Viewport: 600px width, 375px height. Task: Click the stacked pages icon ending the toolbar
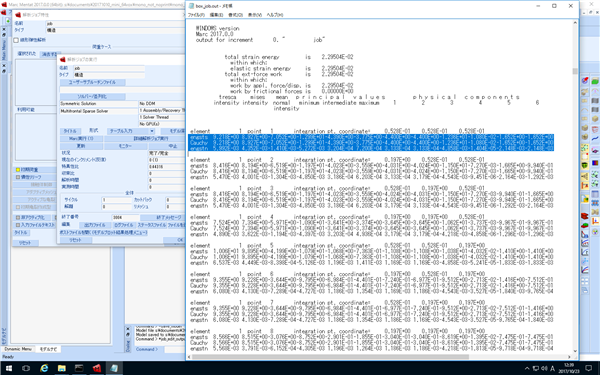tap(585, 291)
